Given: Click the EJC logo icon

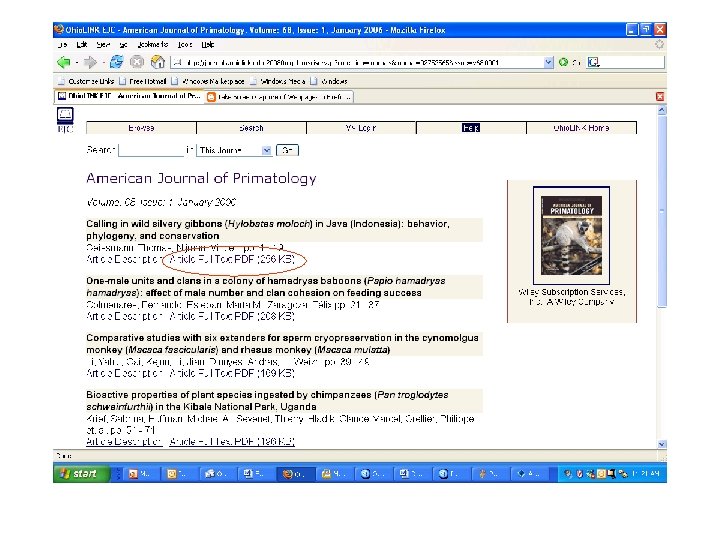Looking at the screenshot, I should [65, 120].
